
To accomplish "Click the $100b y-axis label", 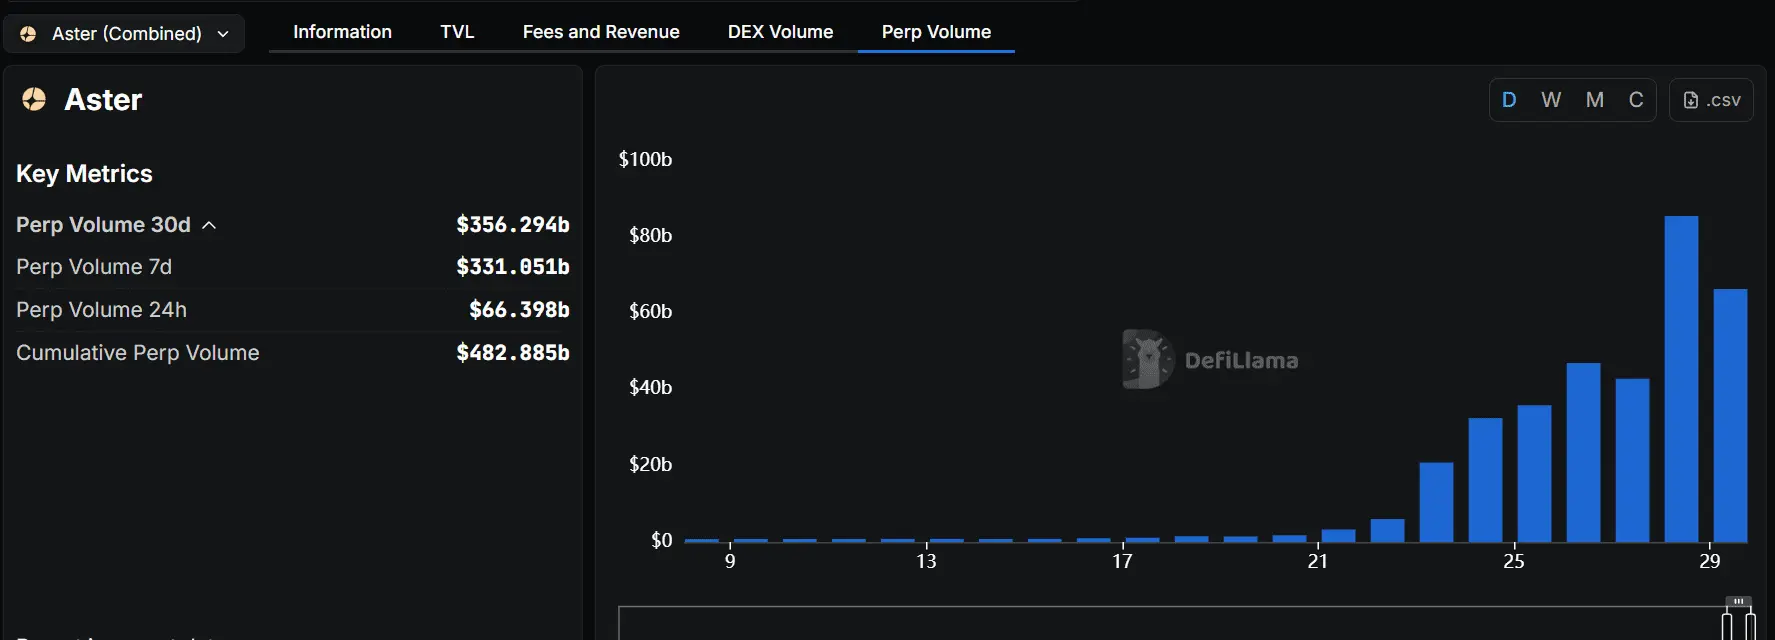I will click(645, 159).
